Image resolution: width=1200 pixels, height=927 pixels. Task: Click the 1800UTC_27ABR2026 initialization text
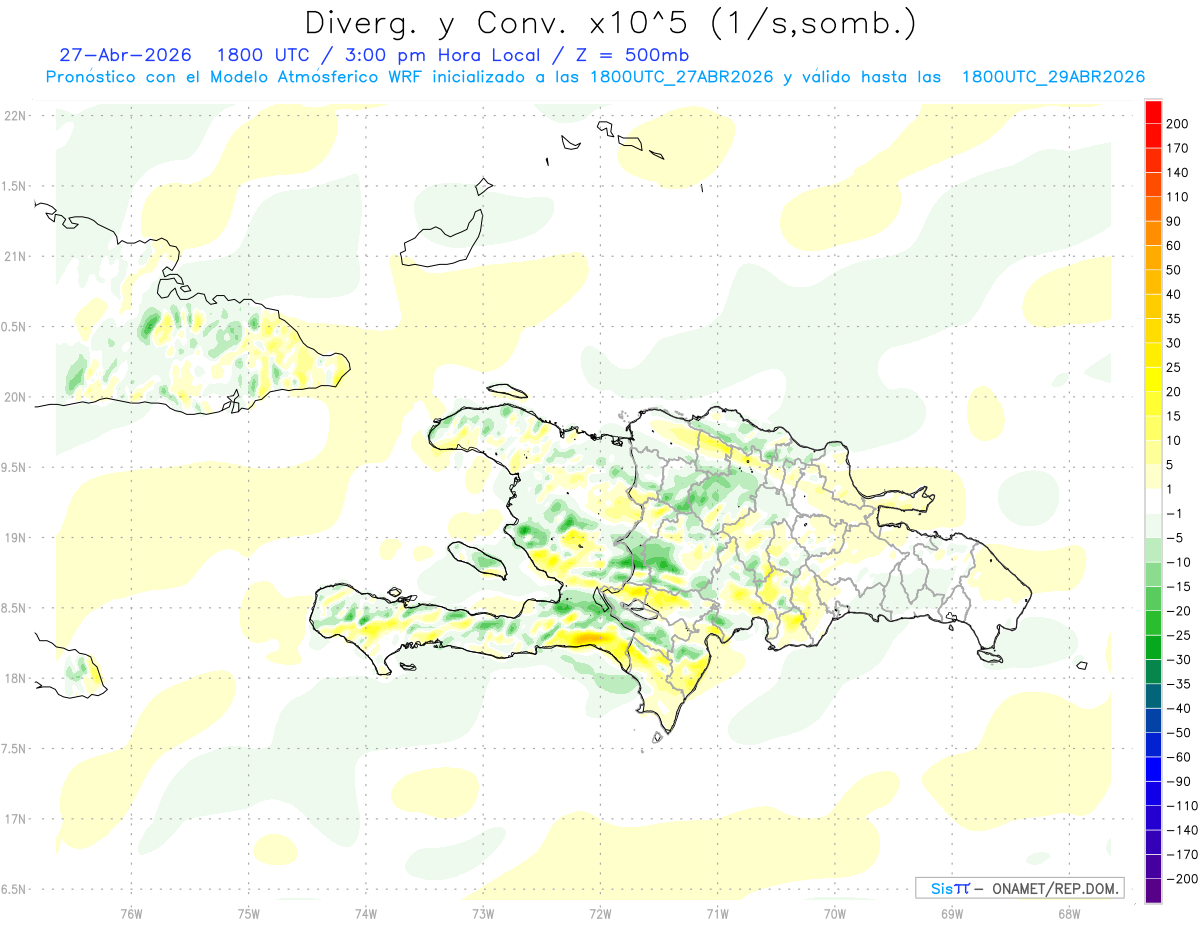click(x=681, y=77)
